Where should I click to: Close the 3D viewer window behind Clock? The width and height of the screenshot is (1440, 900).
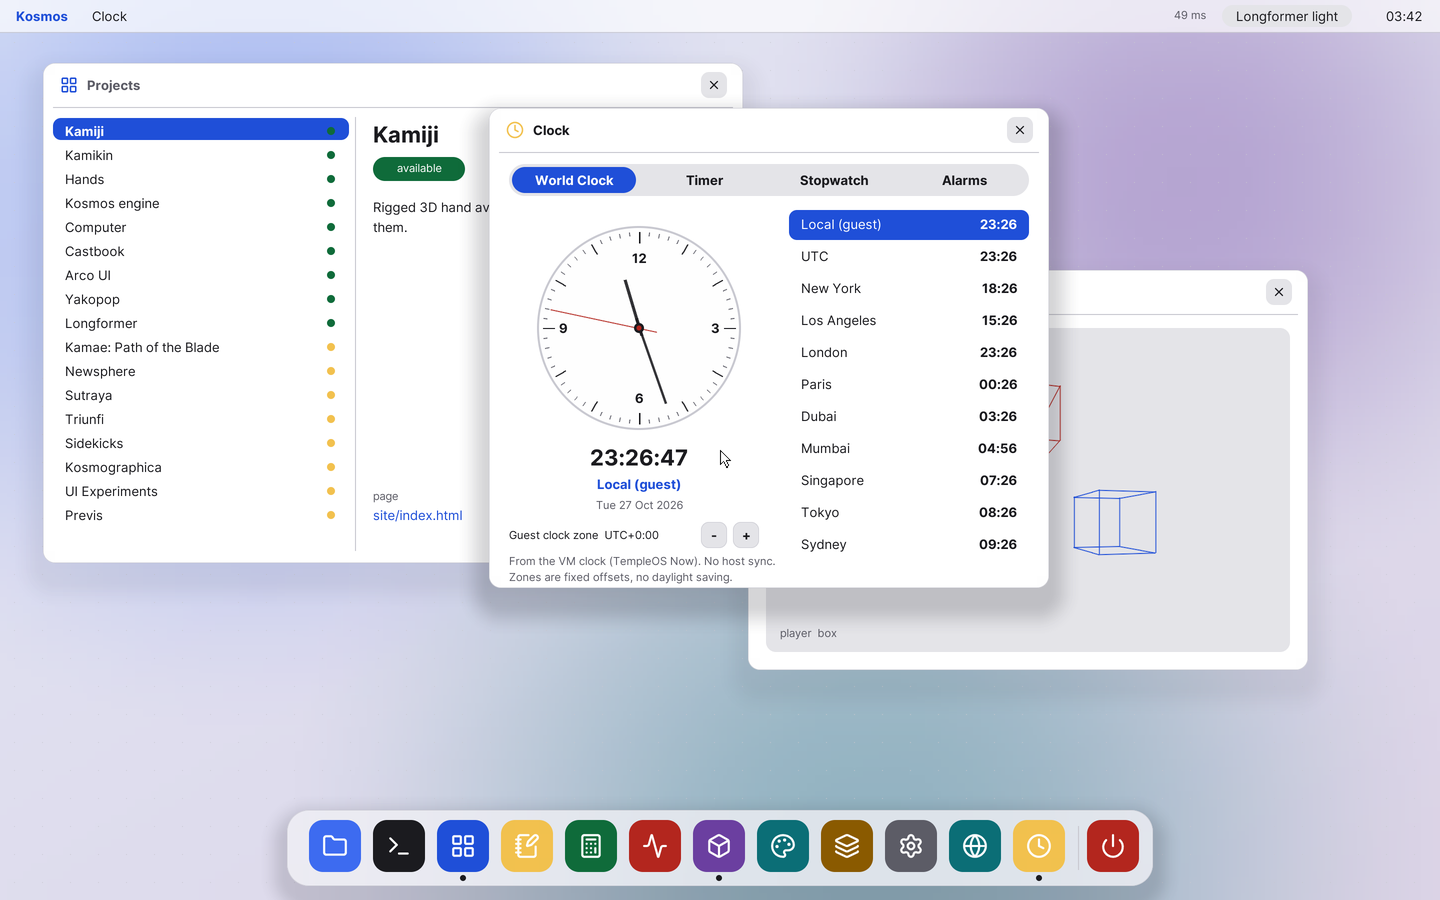coord(1279,292)
